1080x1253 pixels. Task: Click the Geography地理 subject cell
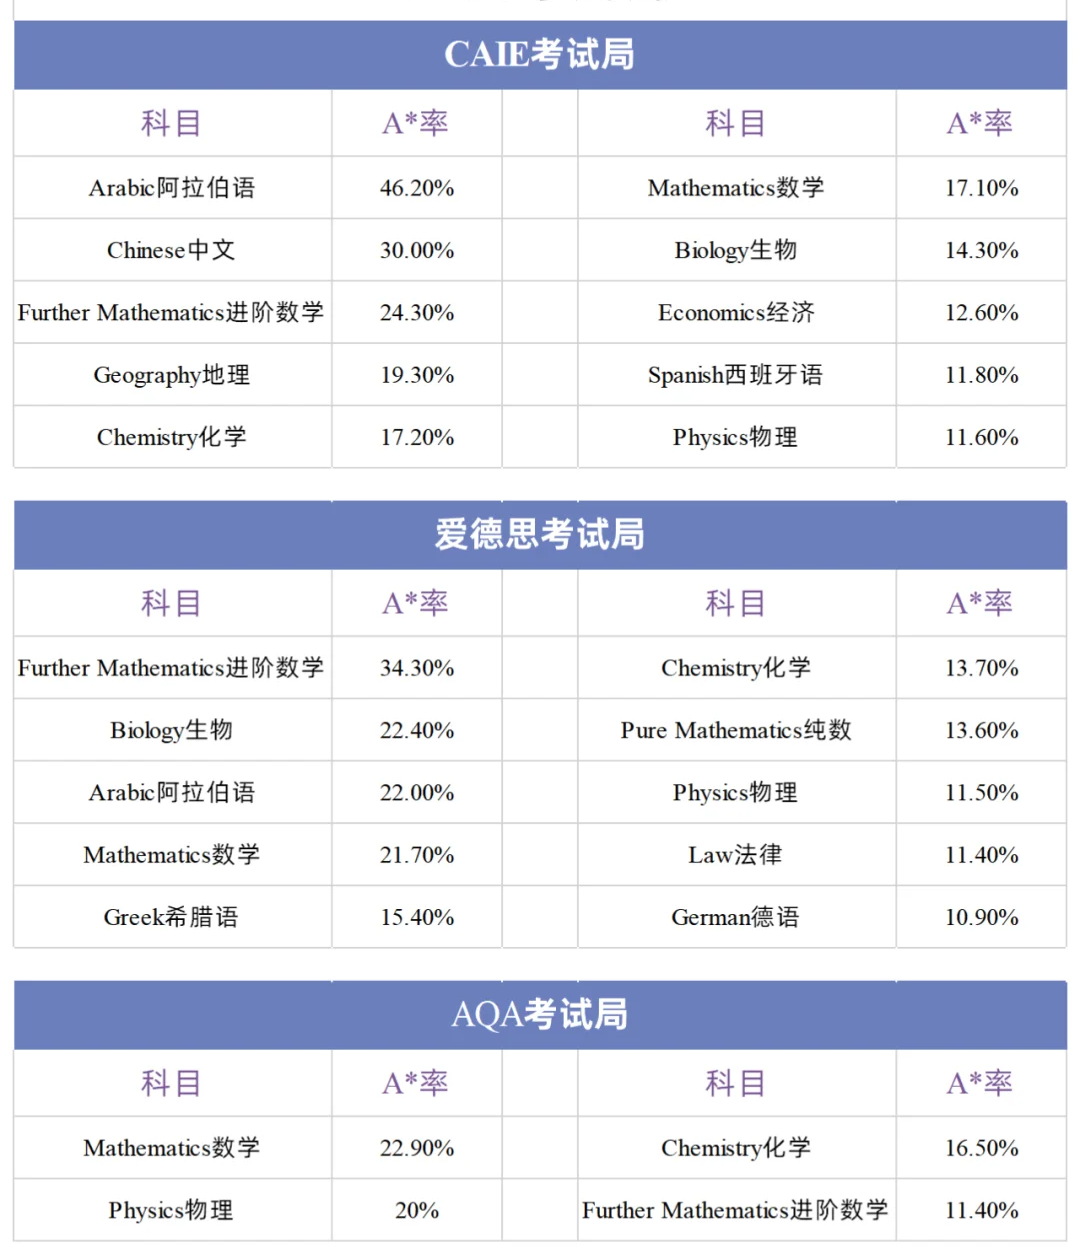click(x=171, y=375)
